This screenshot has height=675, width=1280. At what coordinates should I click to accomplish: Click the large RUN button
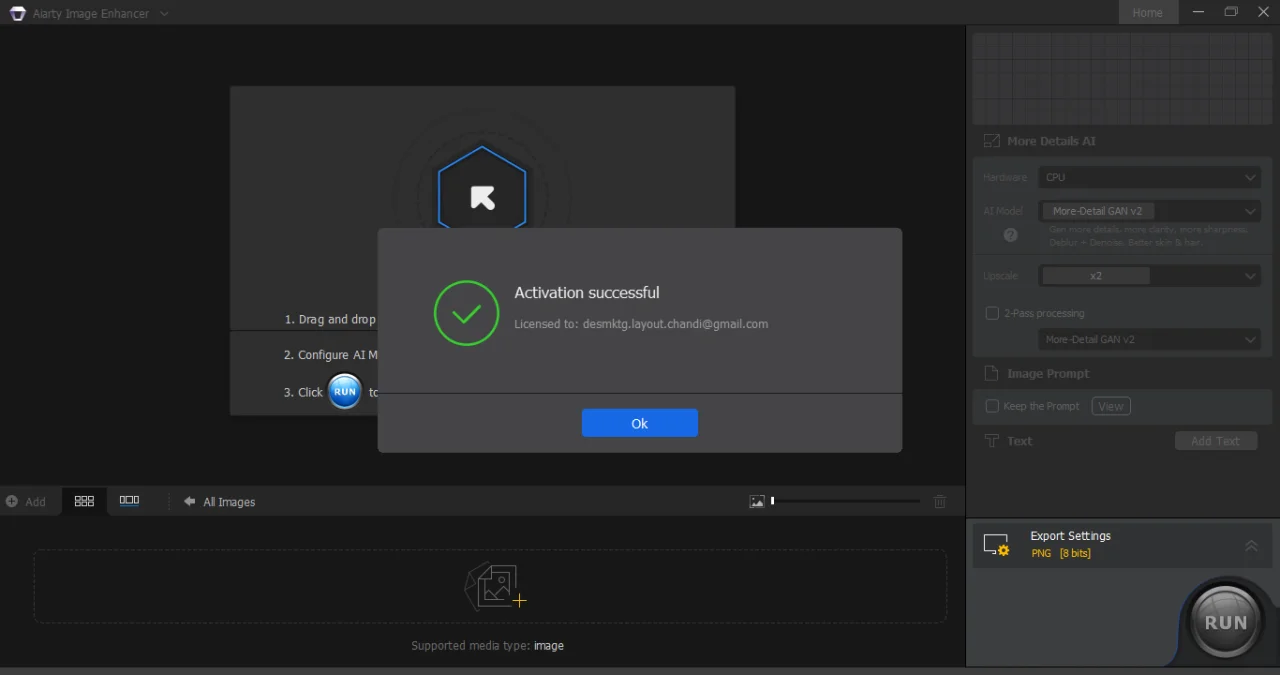click(x=1225, y=622)
